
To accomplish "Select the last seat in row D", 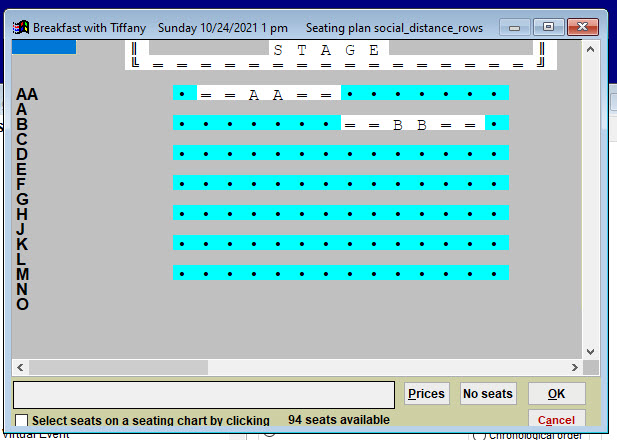I will tap(494, 153).
